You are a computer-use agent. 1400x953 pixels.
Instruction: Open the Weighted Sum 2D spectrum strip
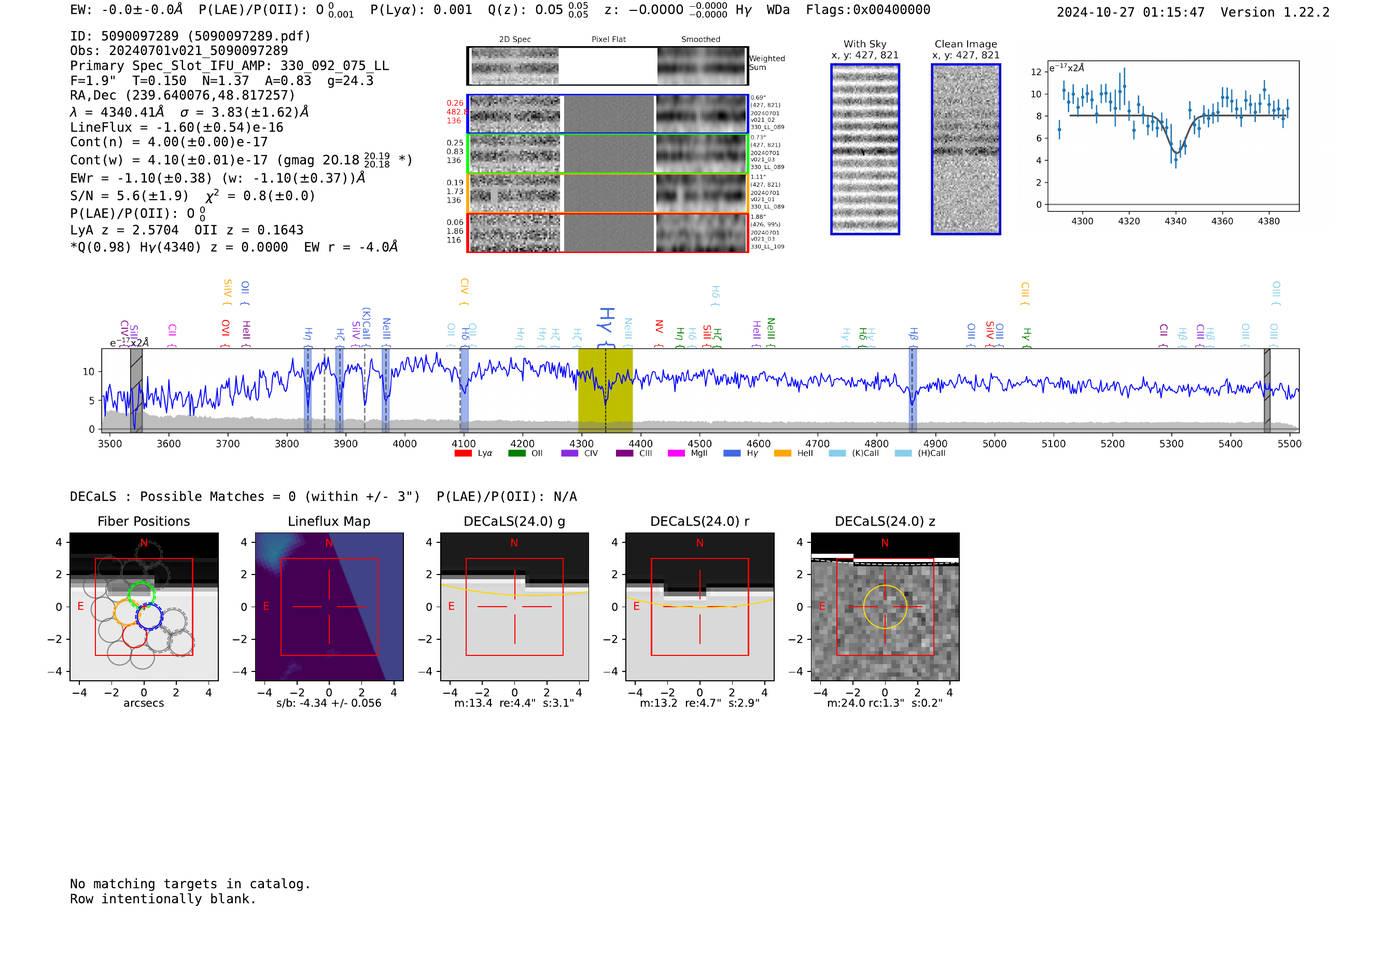click(x=607, y=66)
